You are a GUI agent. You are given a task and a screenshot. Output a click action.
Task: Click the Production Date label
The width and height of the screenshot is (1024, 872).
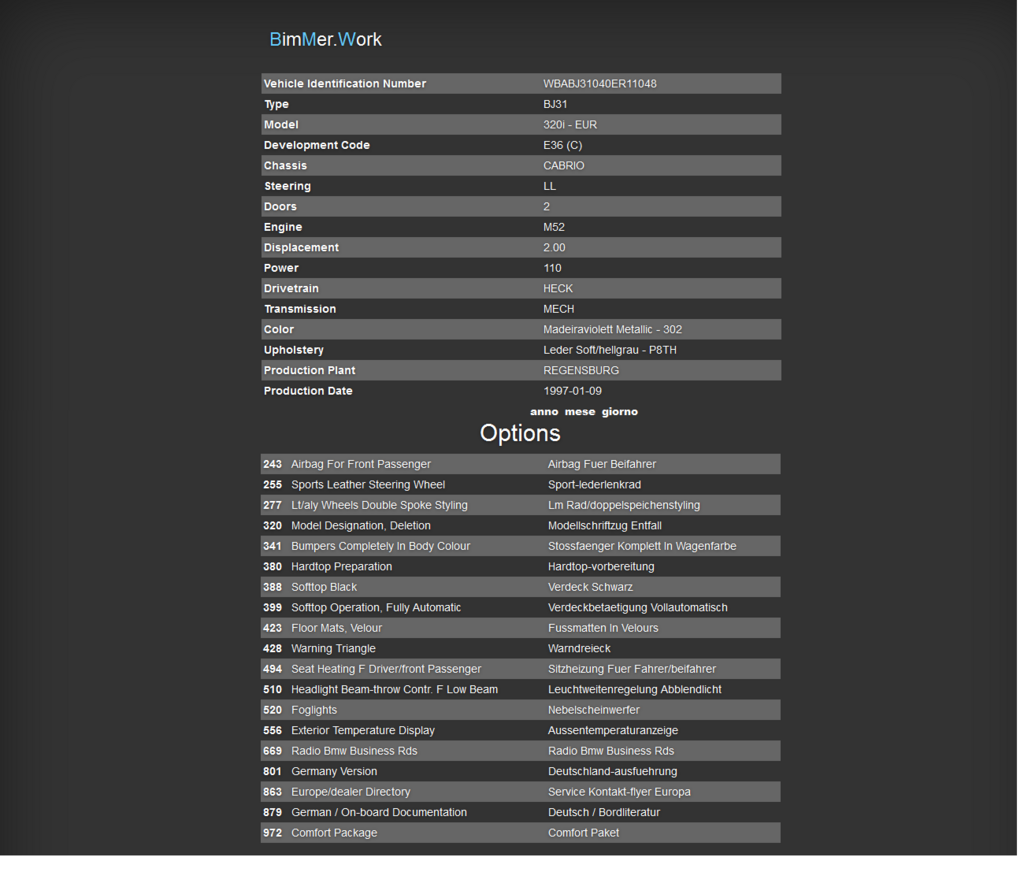click(x=308, y=391)
